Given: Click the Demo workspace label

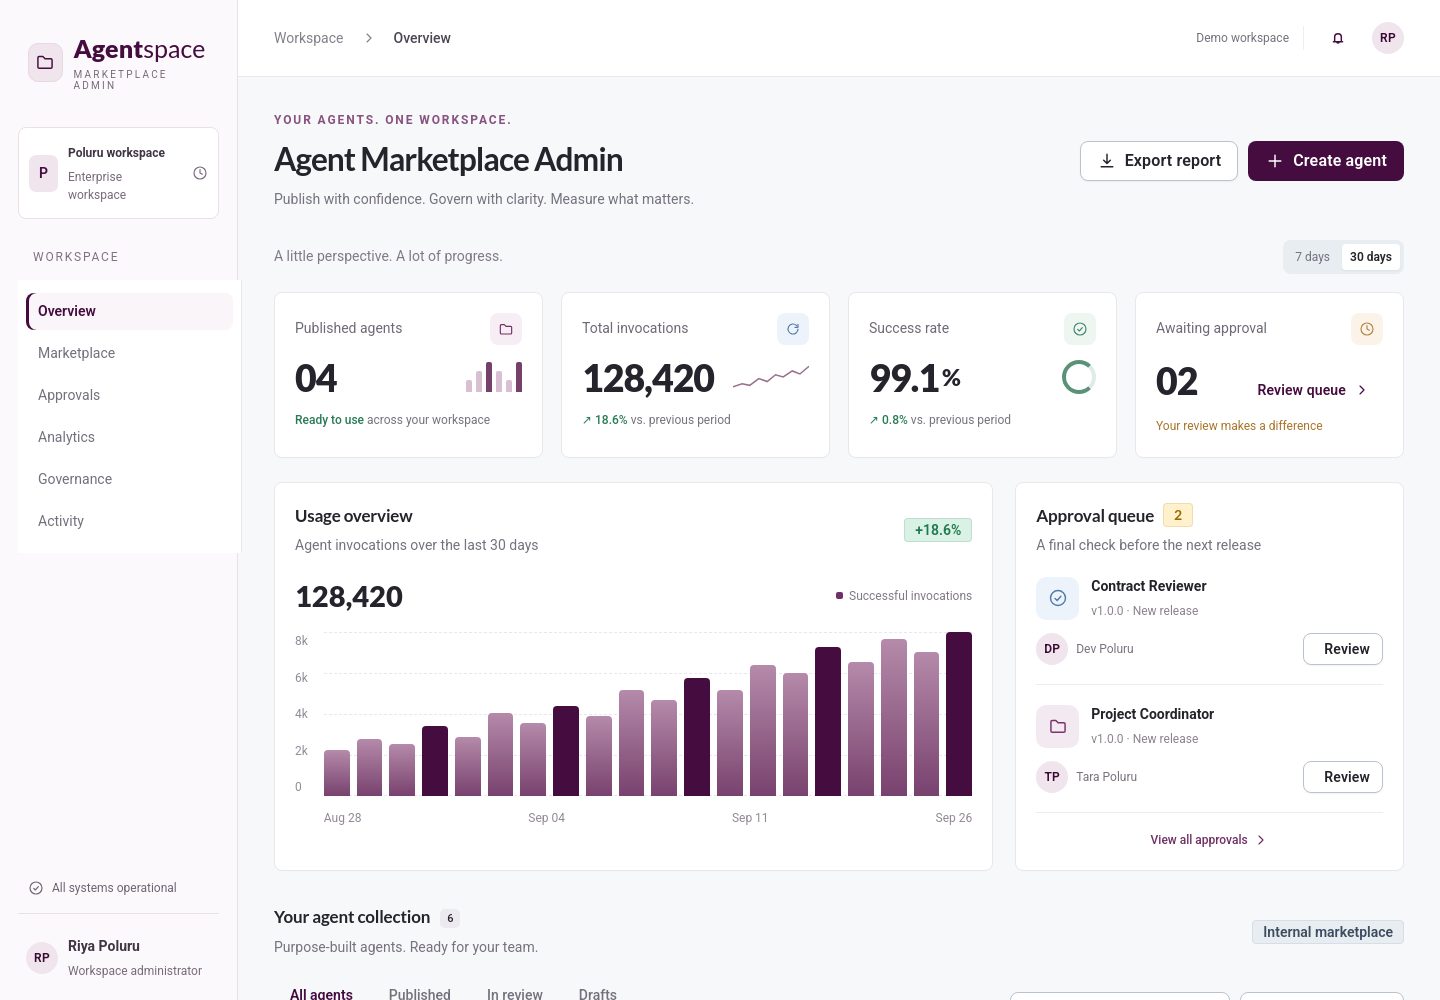Looking at the screenshot, I should click(1242, 38).
